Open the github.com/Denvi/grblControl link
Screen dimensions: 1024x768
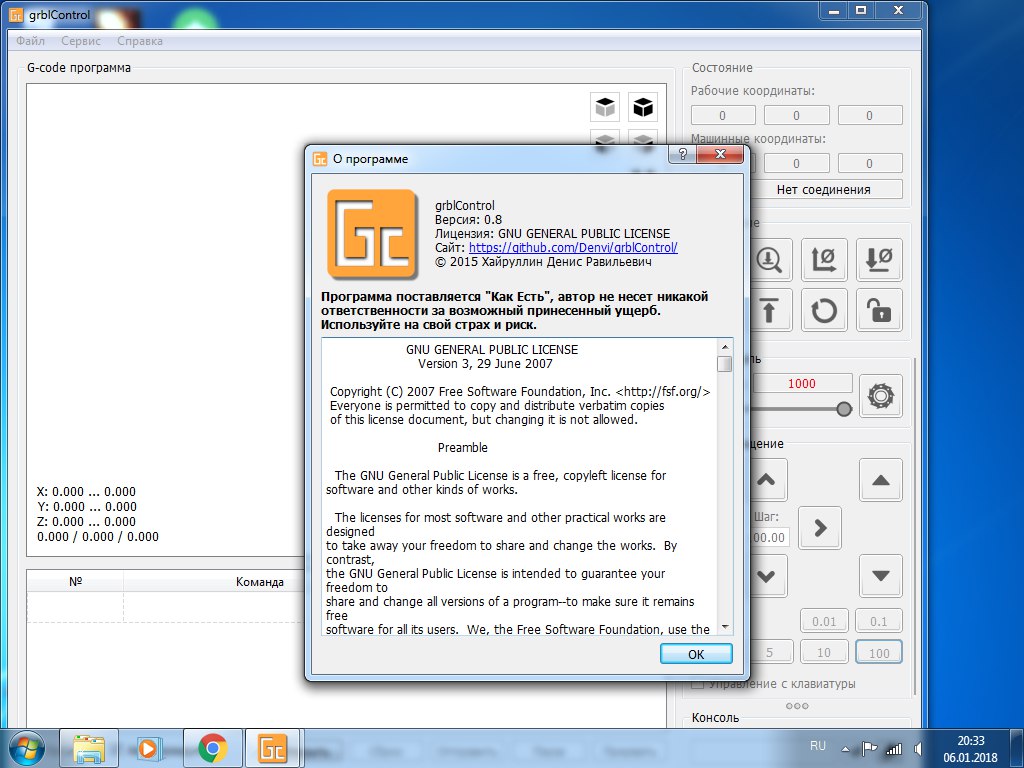click(573, 248)
